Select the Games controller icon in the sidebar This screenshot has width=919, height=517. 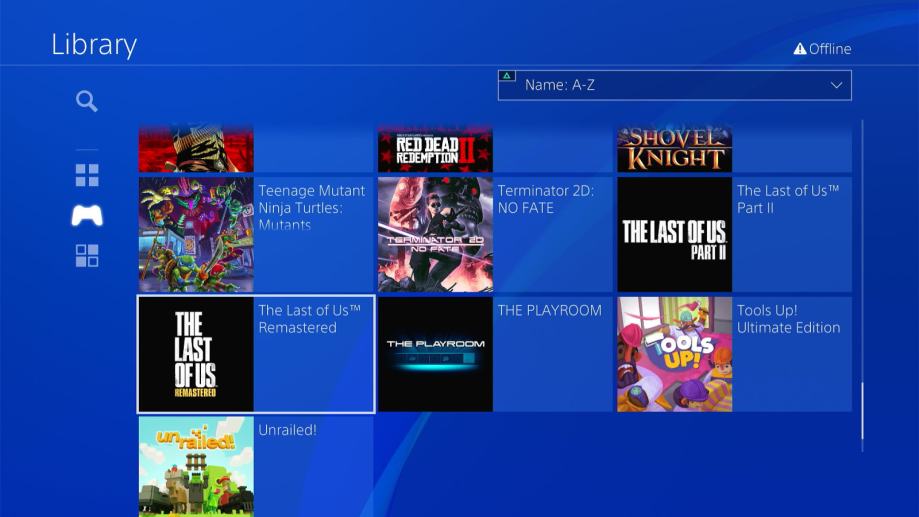coord(87,215)
